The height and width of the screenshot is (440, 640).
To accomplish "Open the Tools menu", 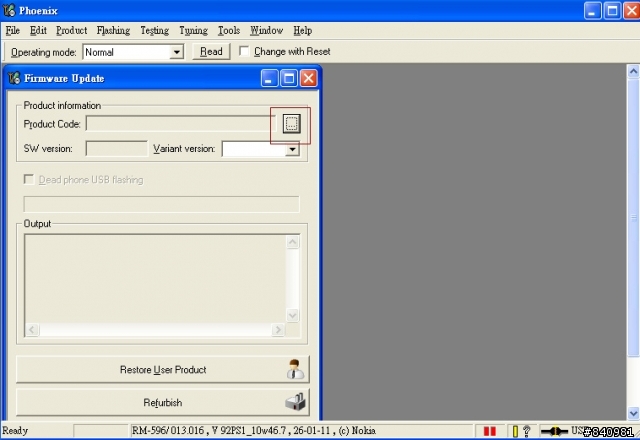I will [x=229, y=31].
